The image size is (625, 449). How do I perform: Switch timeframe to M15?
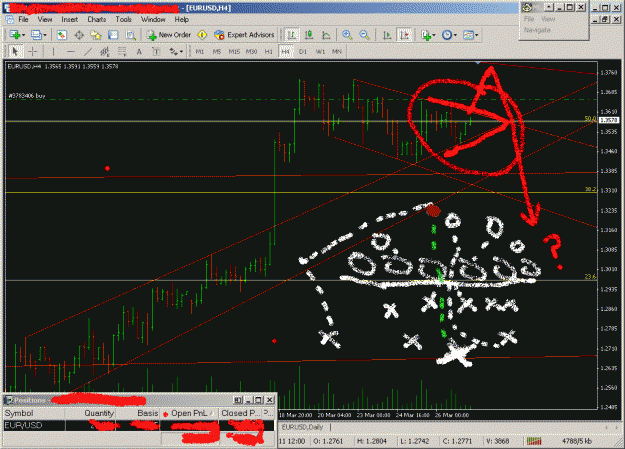pos(234,51)
